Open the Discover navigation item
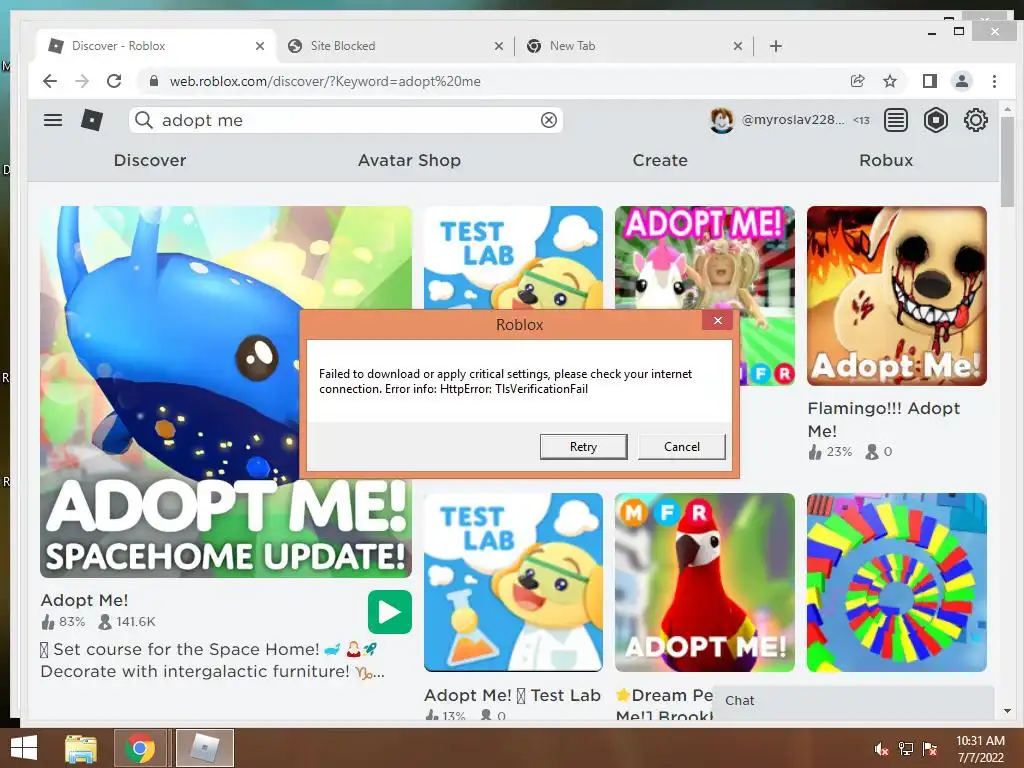The image size is (1024, 768). click(x=150, y=160)
